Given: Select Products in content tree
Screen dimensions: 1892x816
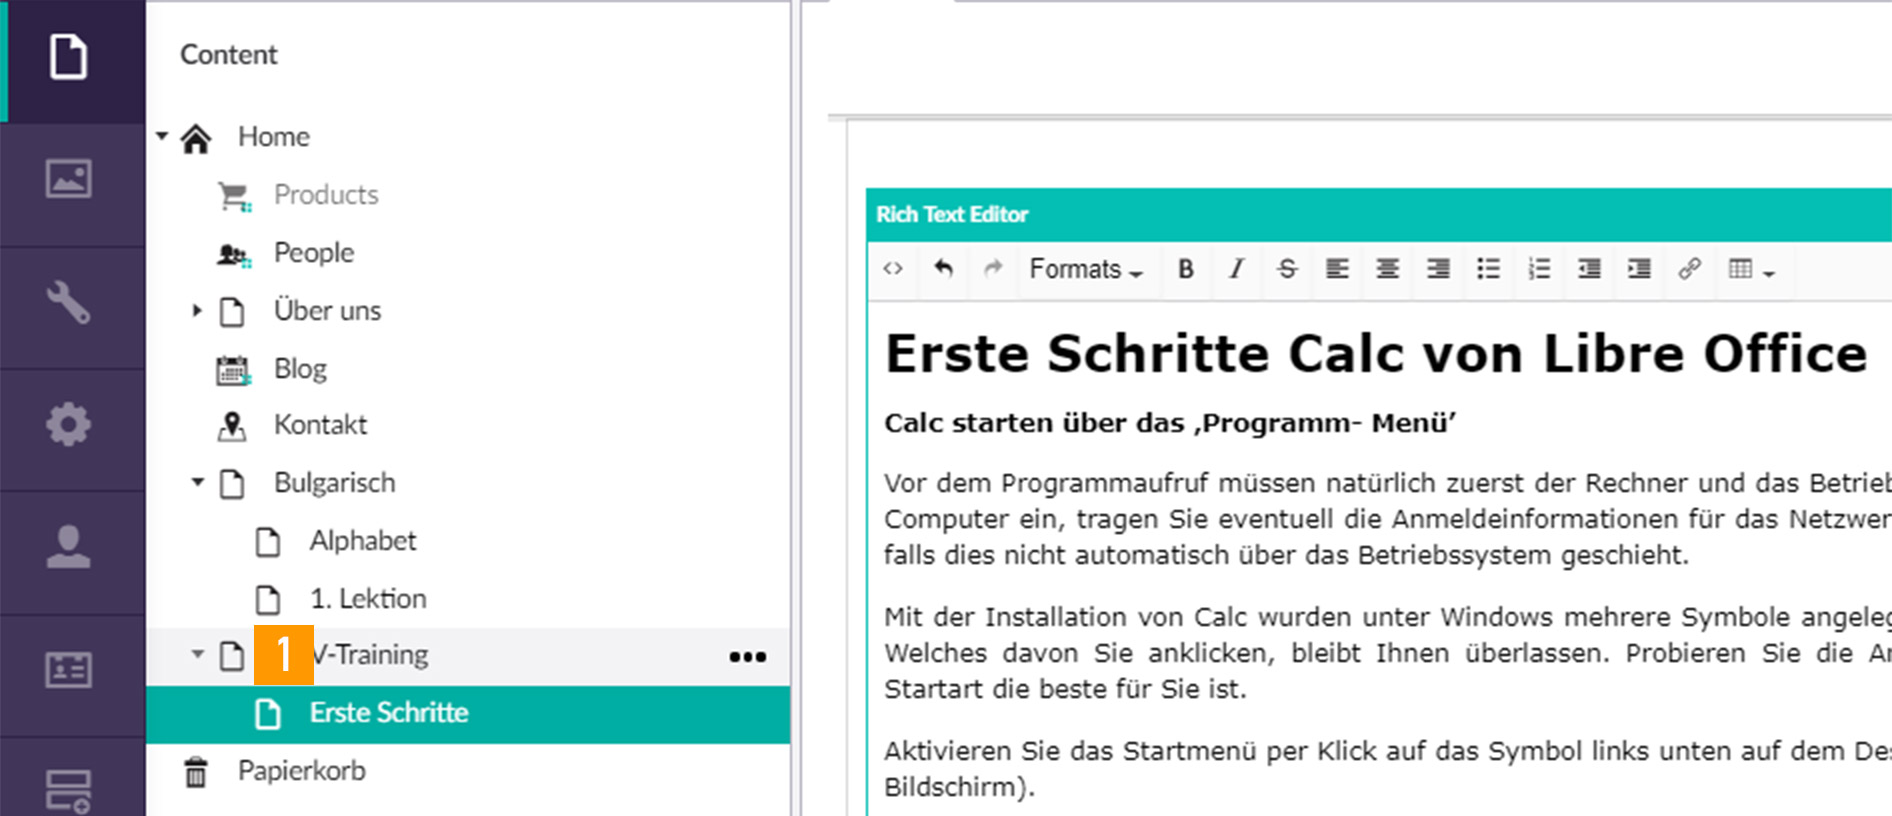Looking at the screenshot, I should [326, 195].
